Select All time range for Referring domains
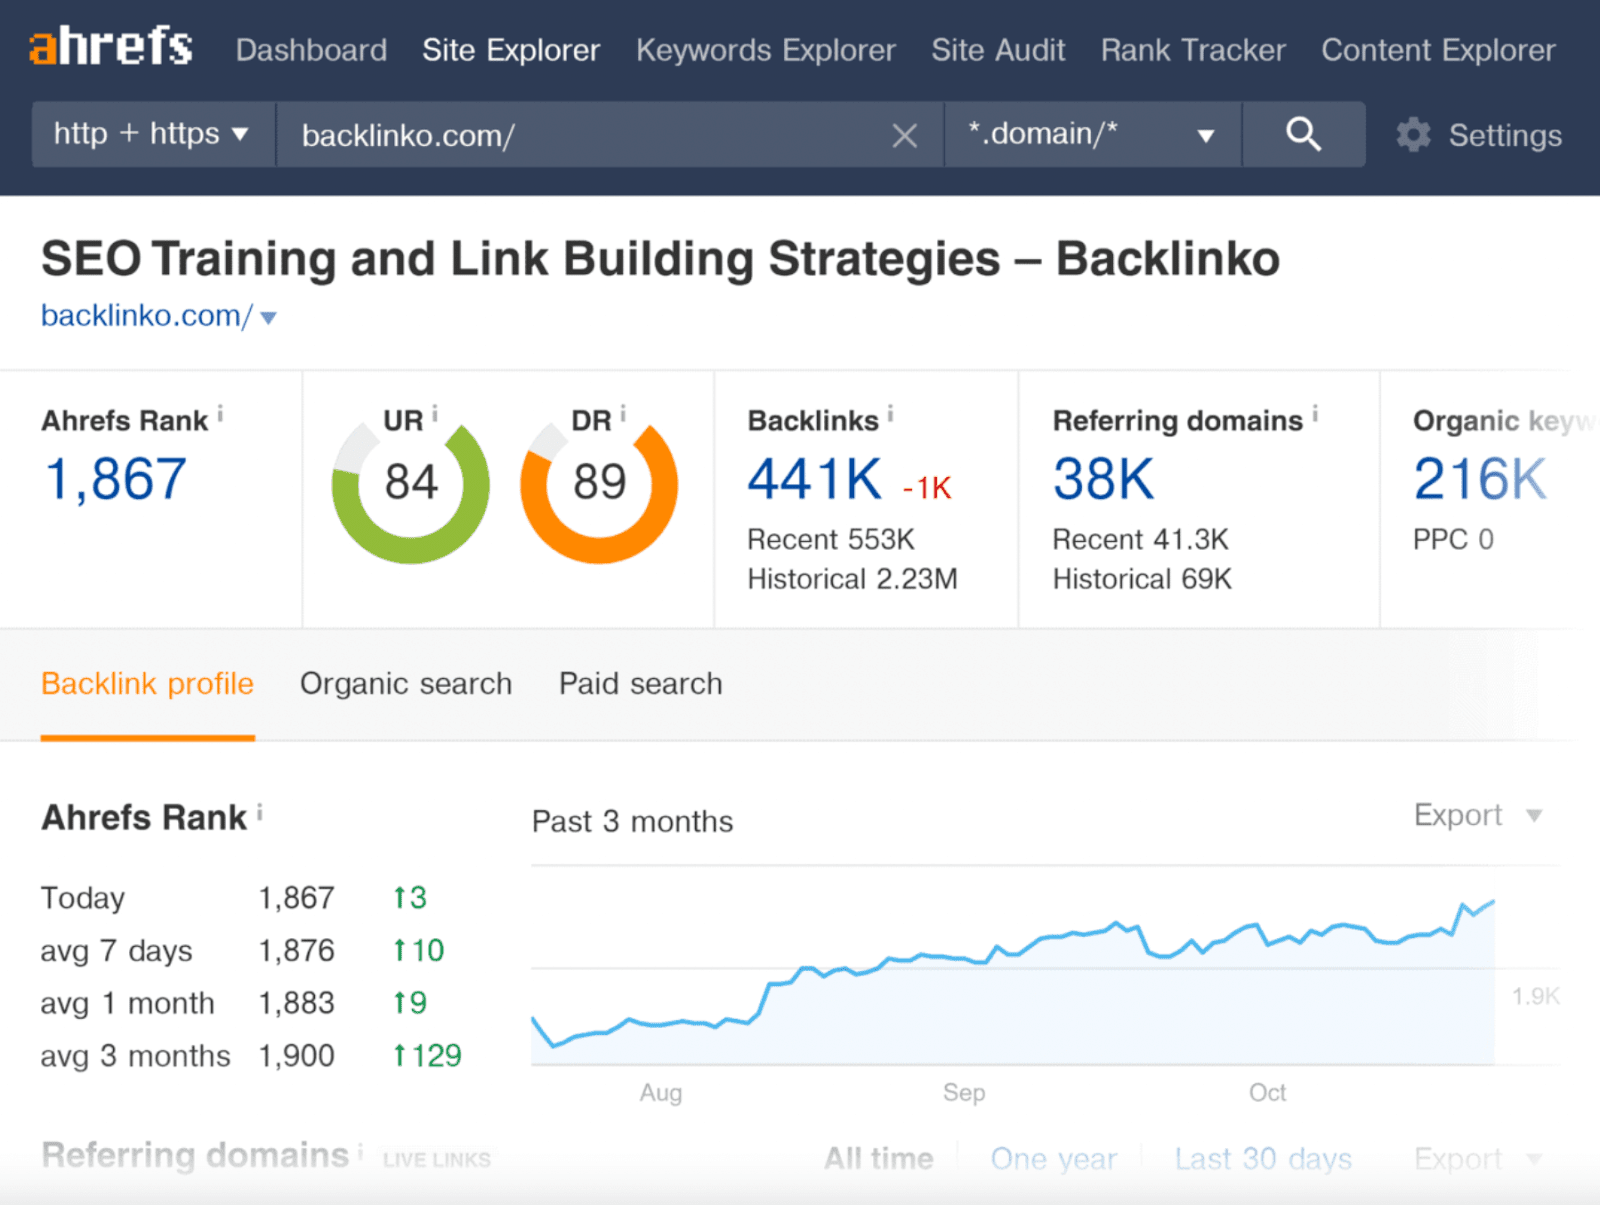Viewport: 1600px width, 1205px height. (x=879, y=1159)
